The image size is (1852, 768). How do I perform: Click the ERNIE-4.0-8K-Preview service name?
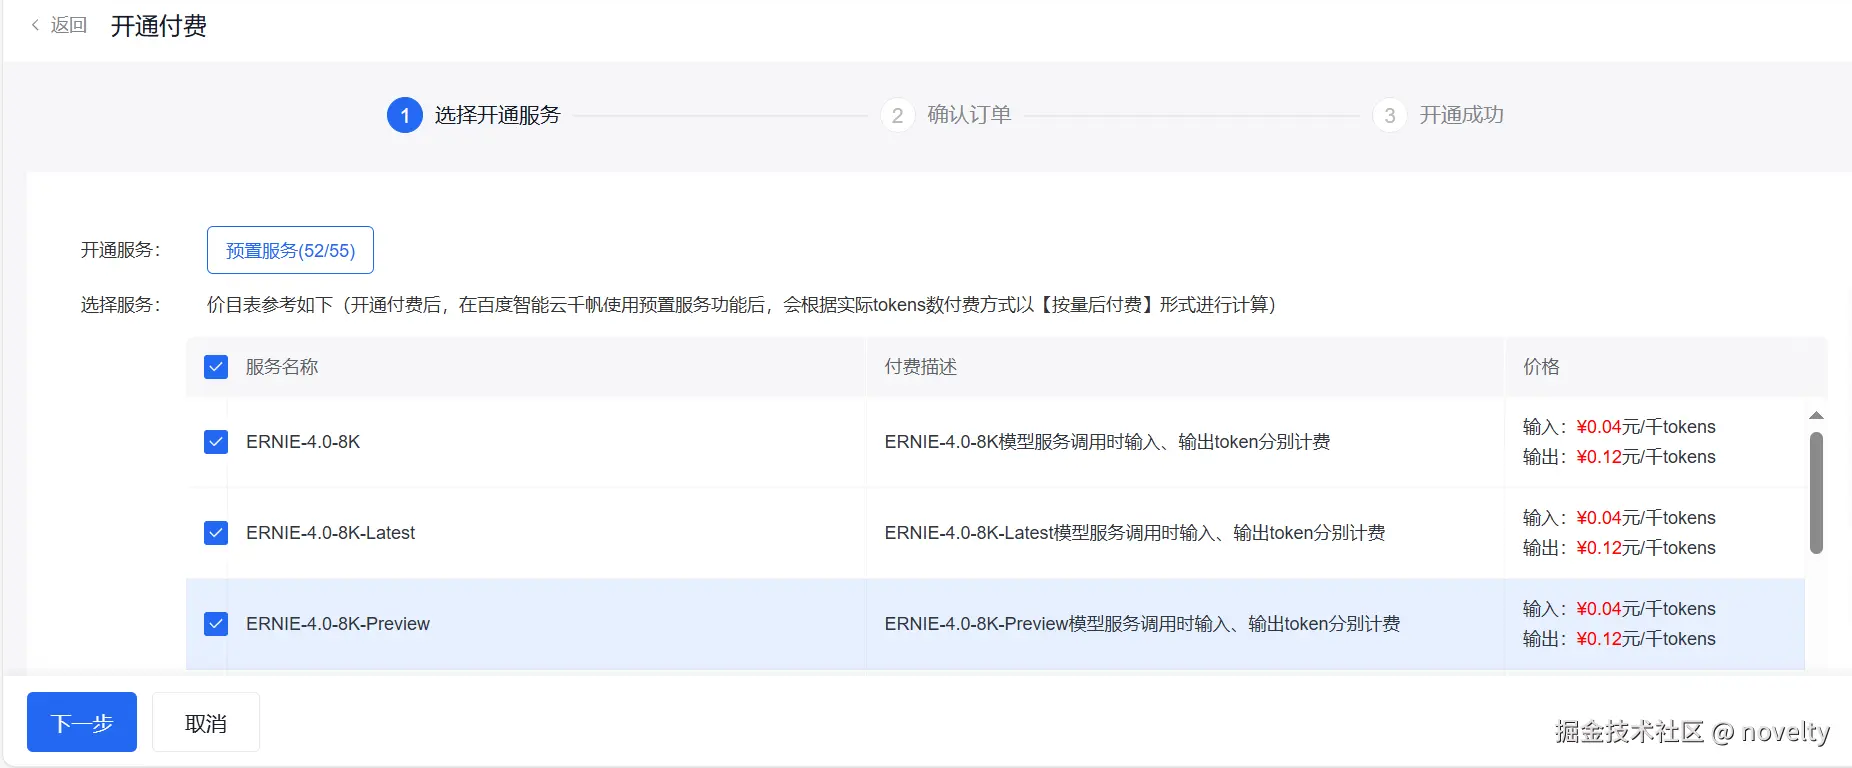(x=338, y=624)
